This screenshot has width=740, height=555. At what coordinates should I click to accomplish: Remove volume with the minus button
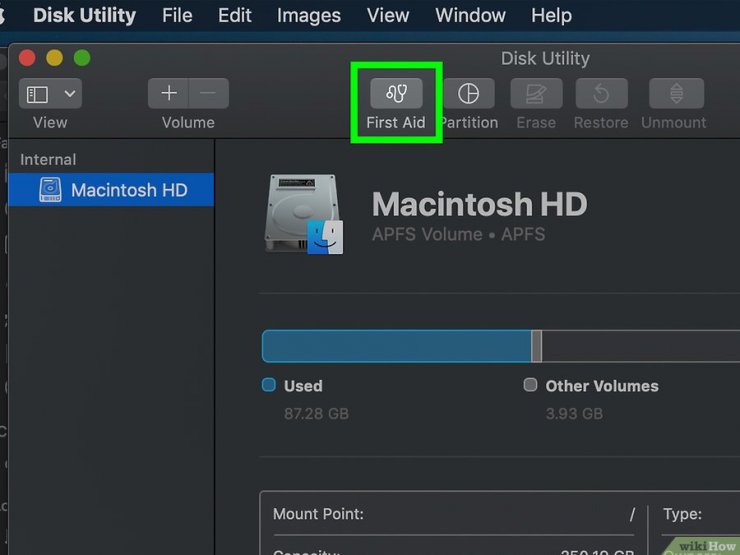209,93
